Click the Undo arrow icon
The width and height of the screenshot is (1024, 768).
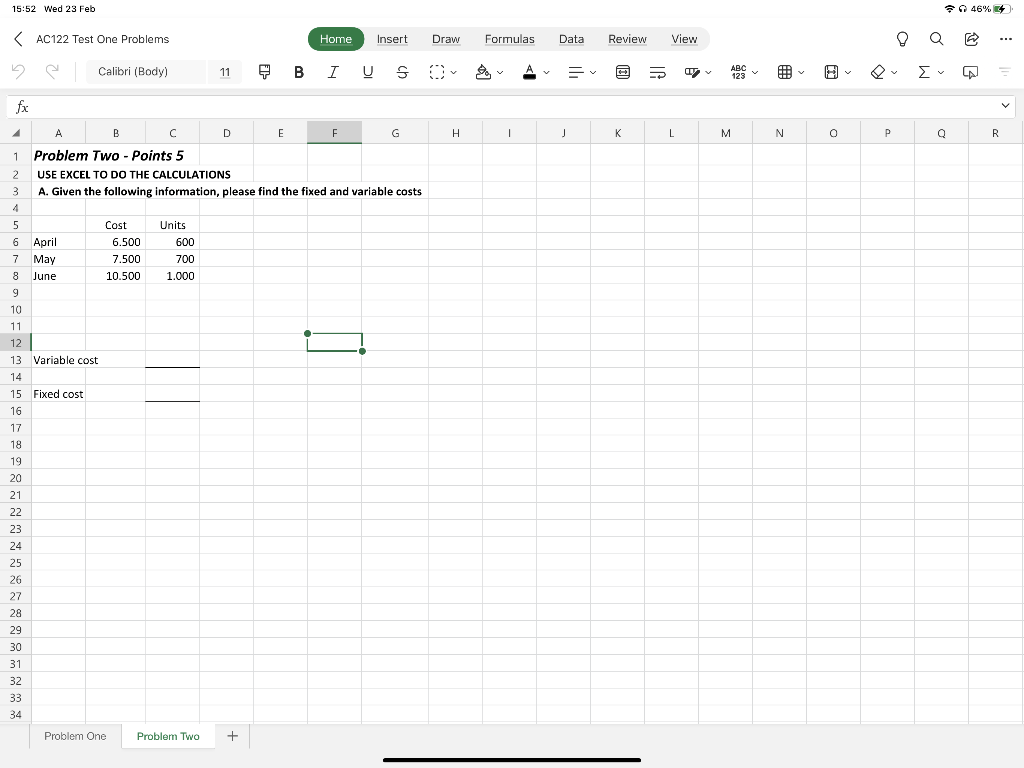pyautogui.click(x=18, y=72)
